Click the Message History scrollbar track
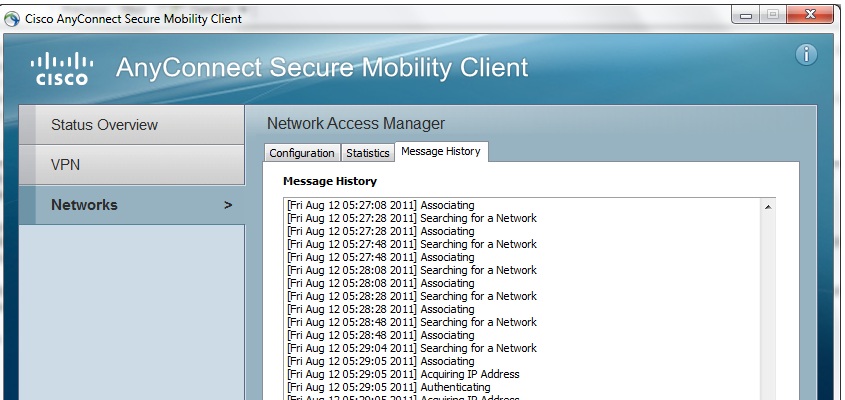The width and height of the screenshot is (845, 400). tap(768, 307)
